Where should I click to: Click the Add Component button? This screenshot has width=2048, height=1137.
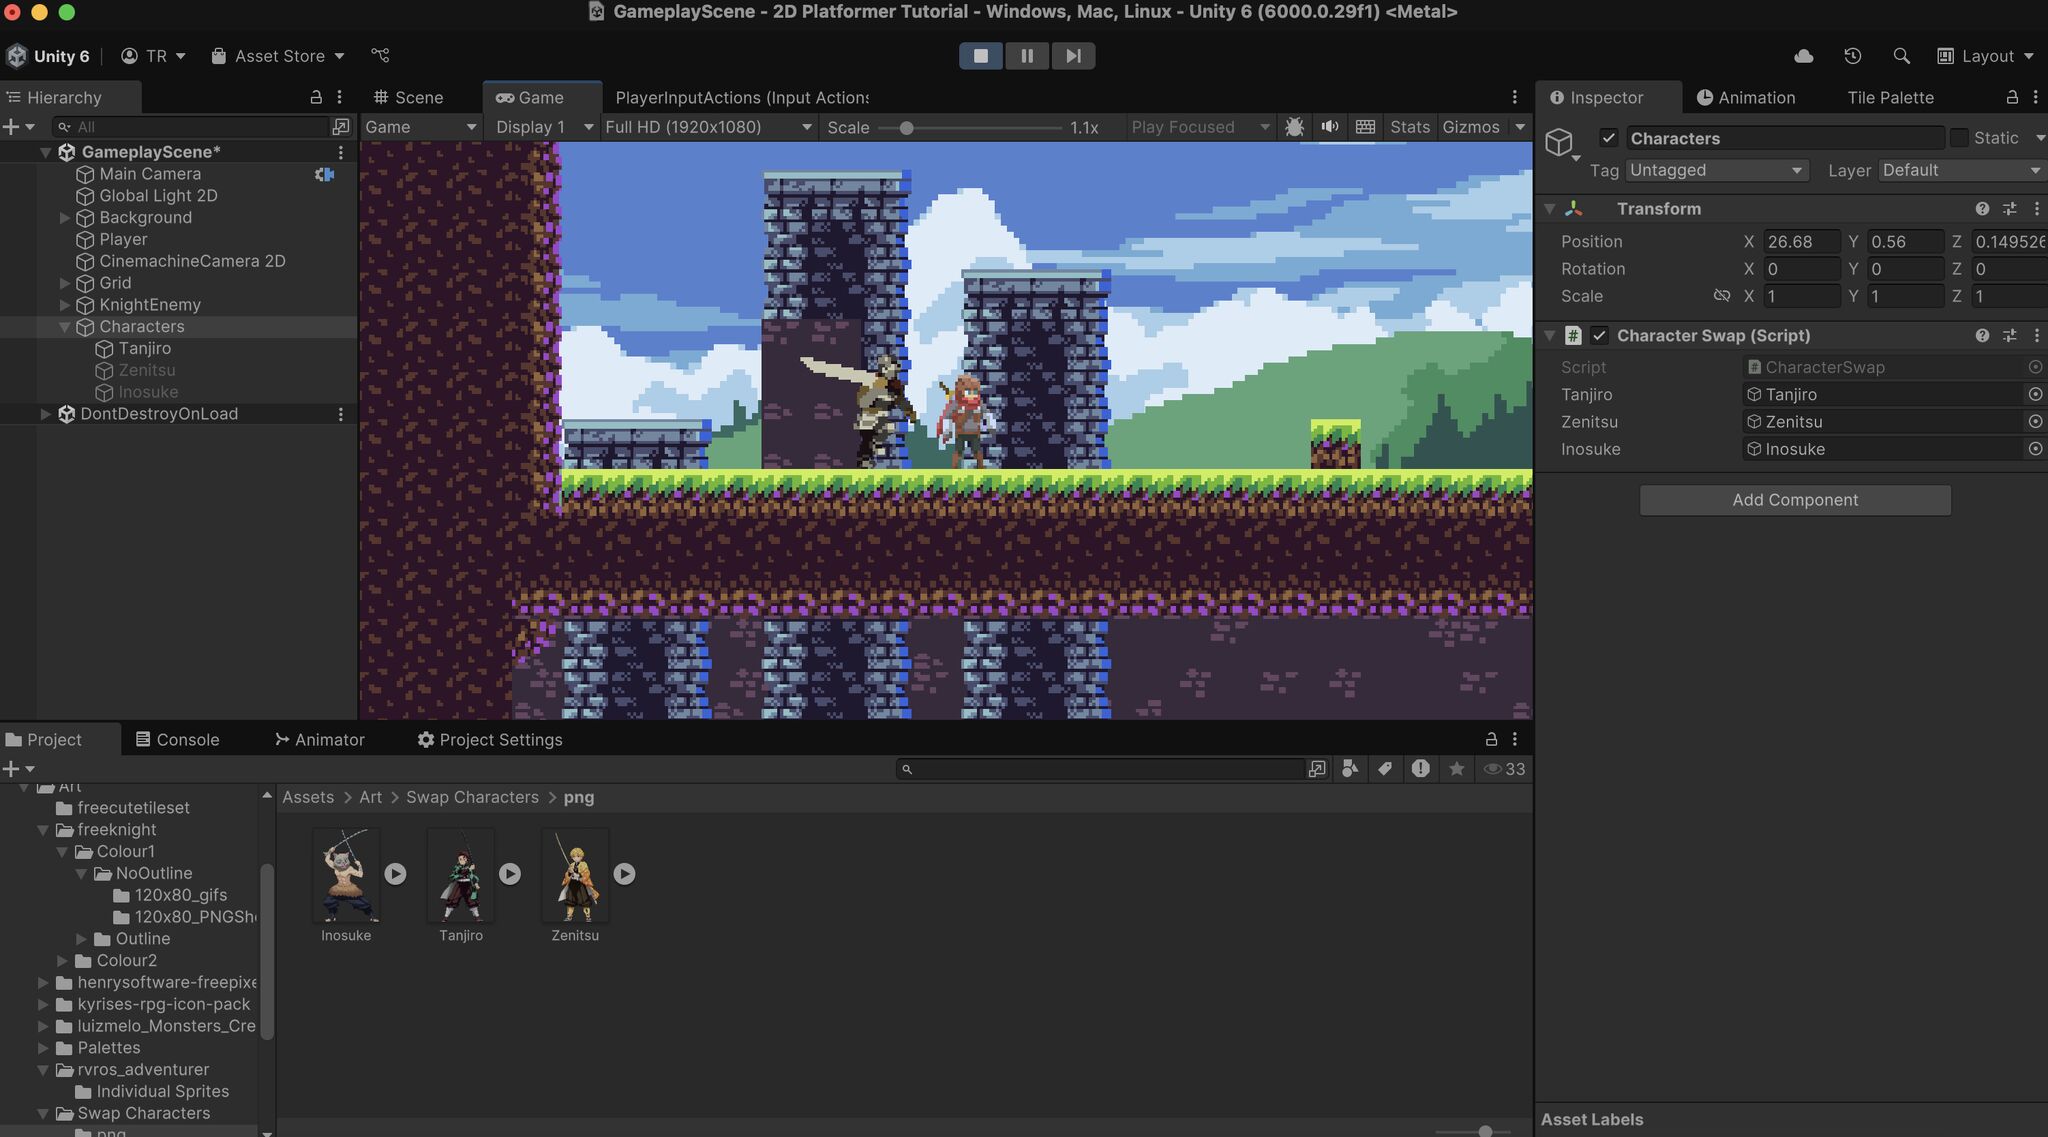pyautogui.click(x=1793, y=499)
